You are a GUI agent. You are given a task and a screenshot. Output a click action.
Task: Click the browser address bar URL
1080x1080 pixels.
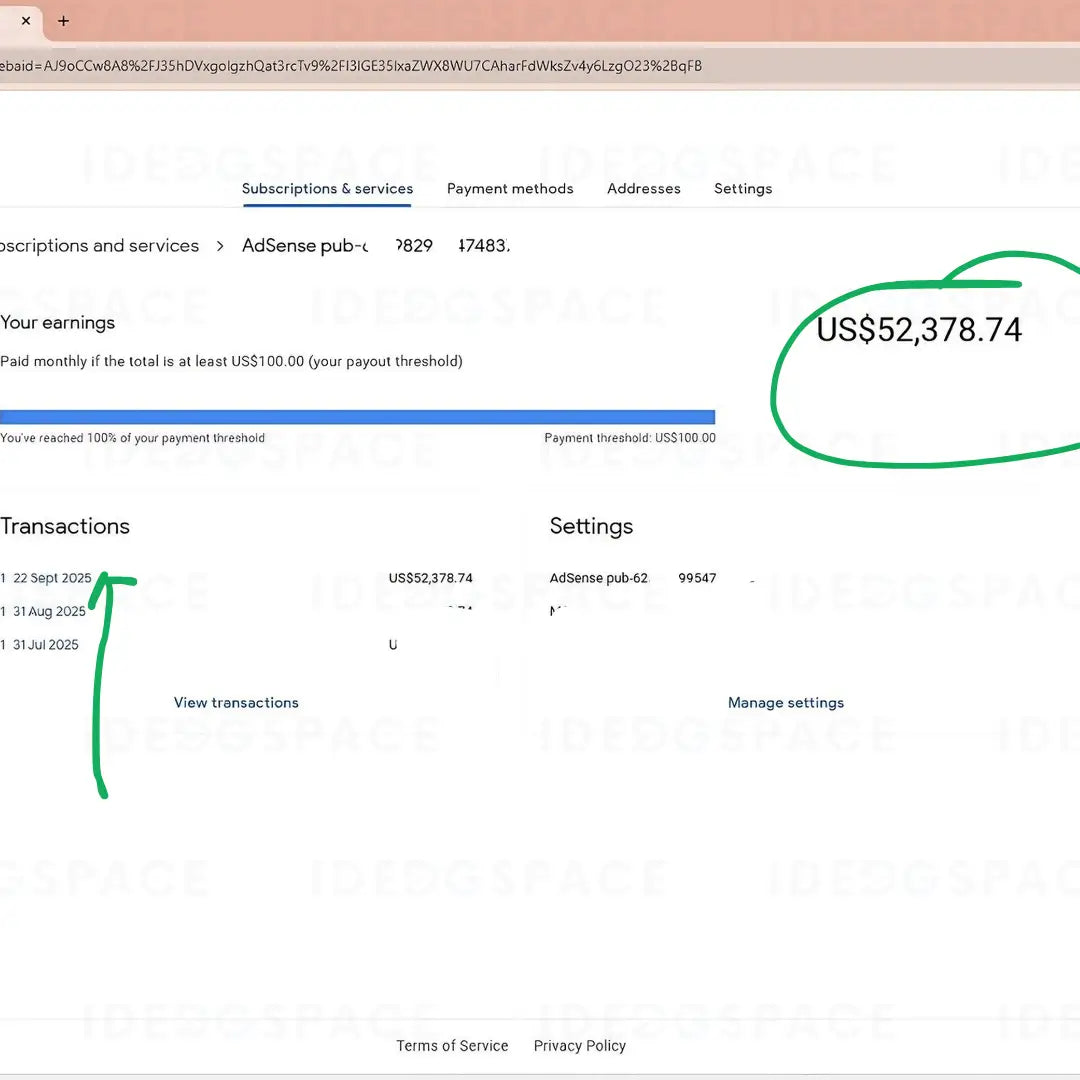tap(350, 66)
